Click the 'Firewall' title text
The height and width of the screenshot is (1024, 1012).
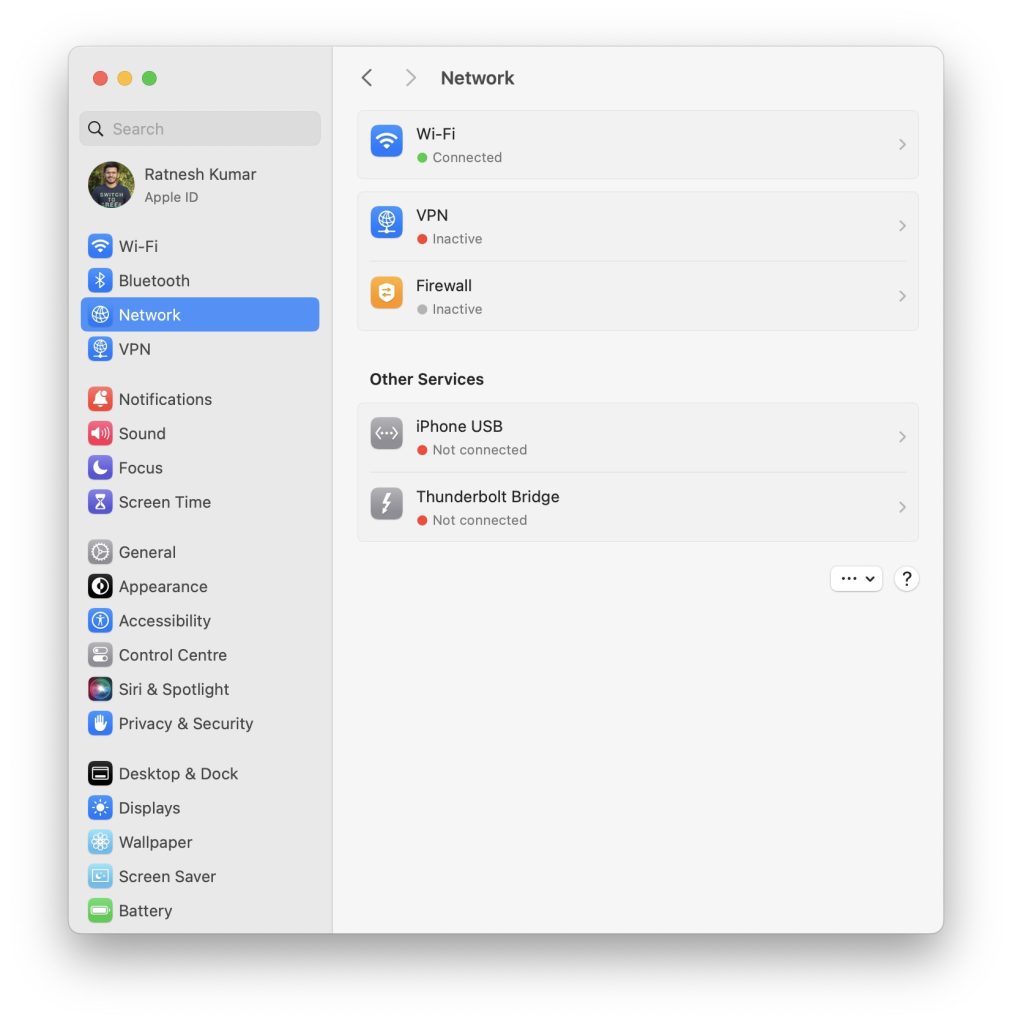(x=444, y=286)
